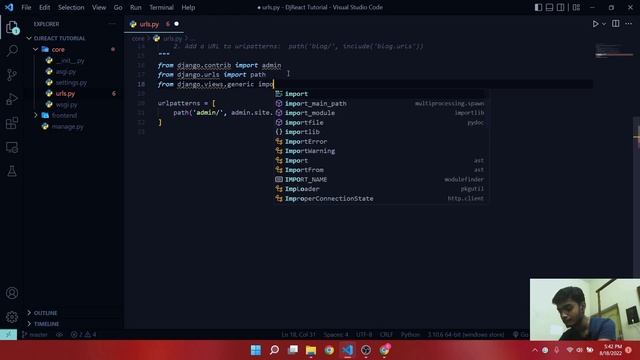Open the Explorer view in activity bar

[x=12, y=27]
